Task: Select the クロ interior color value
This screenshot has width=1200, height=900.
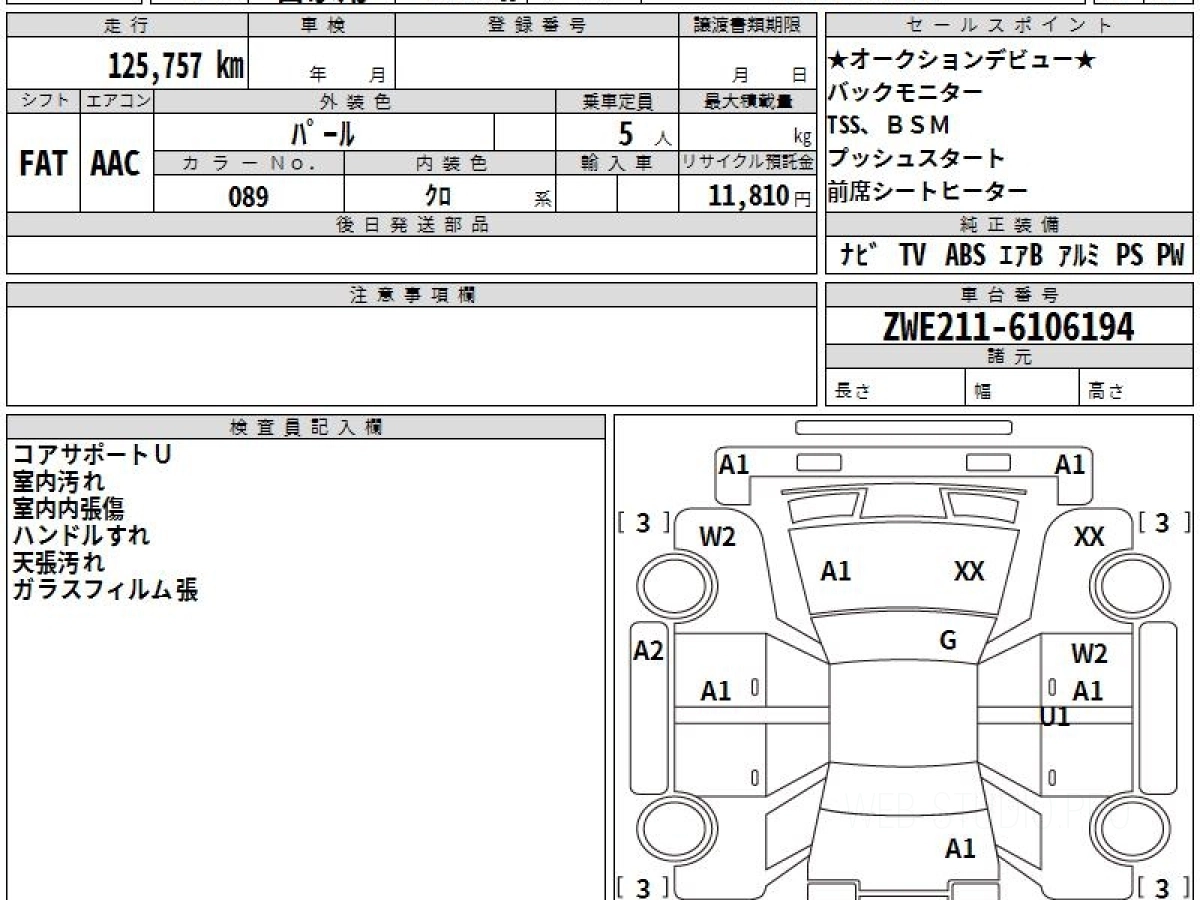Action: (x=438, y=196)
